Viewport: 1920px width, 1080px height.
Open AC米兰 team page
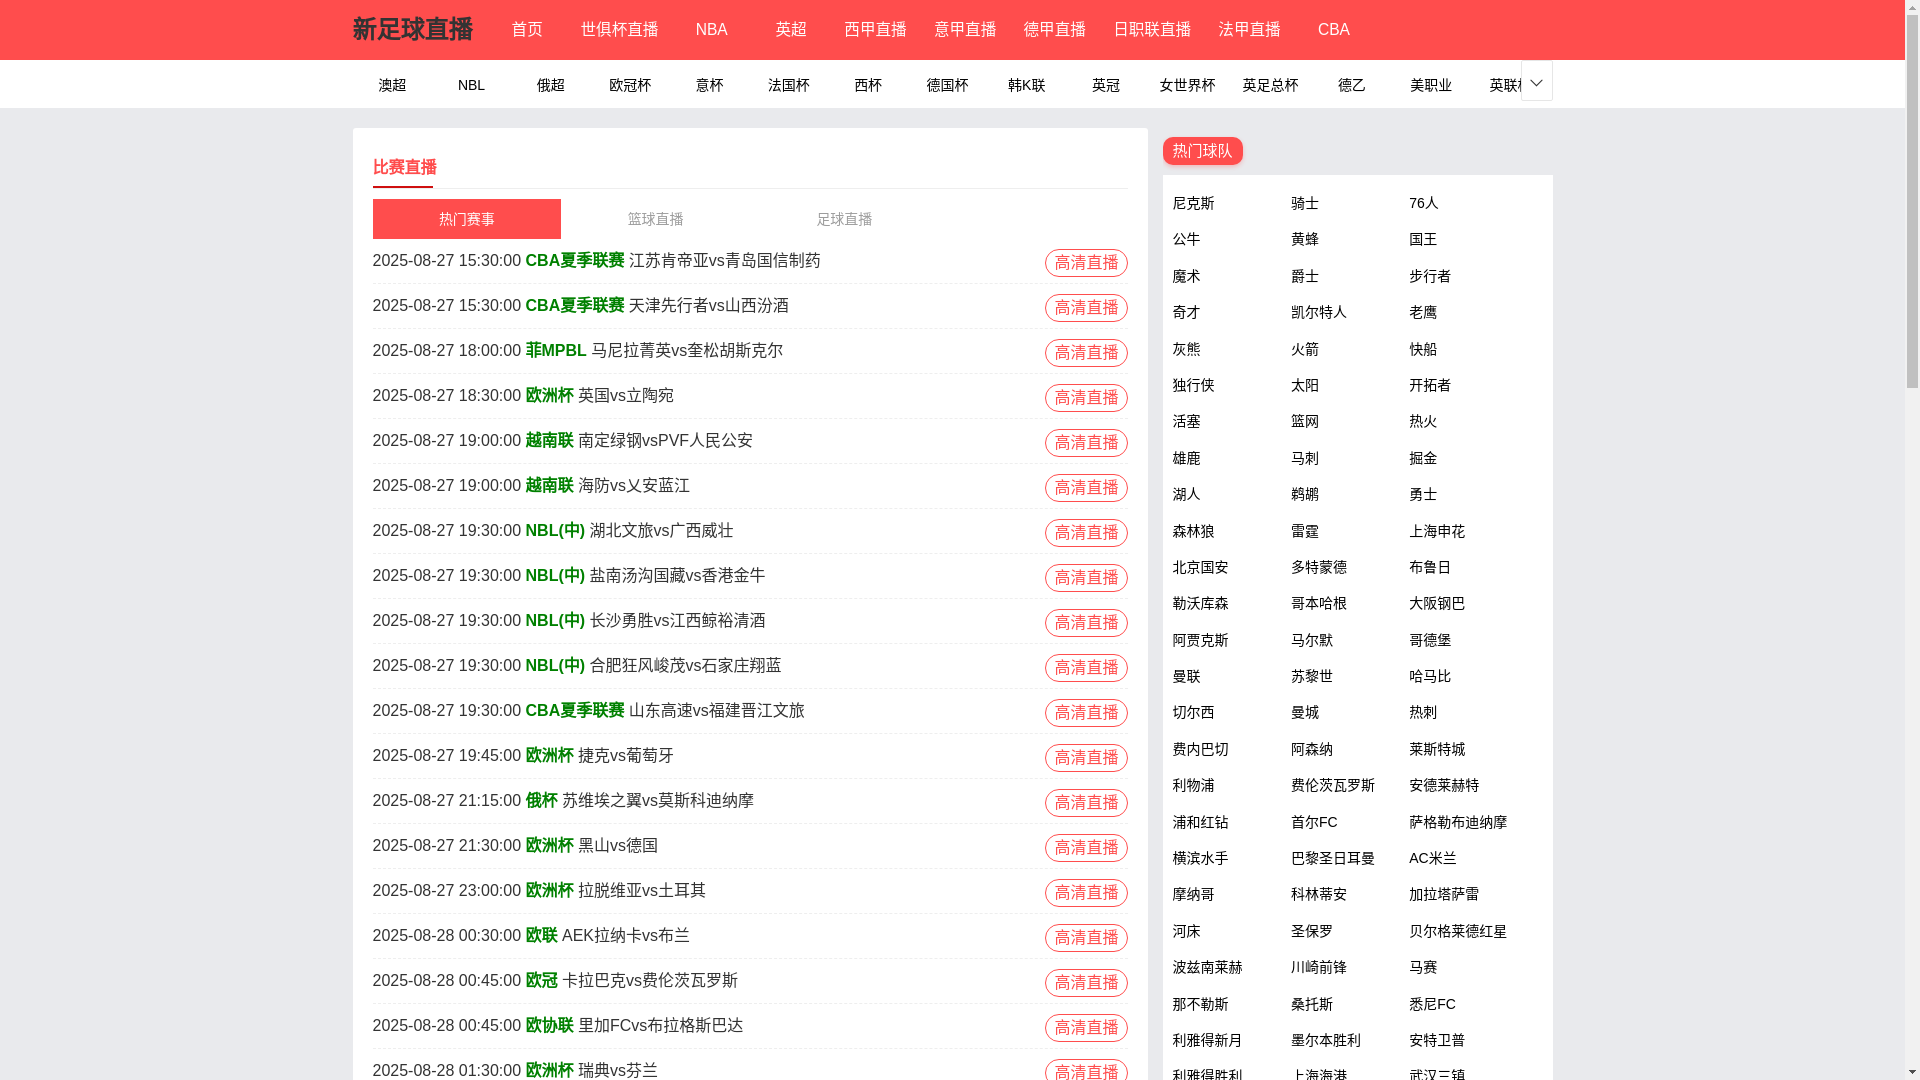click(x=1433, y=858)
